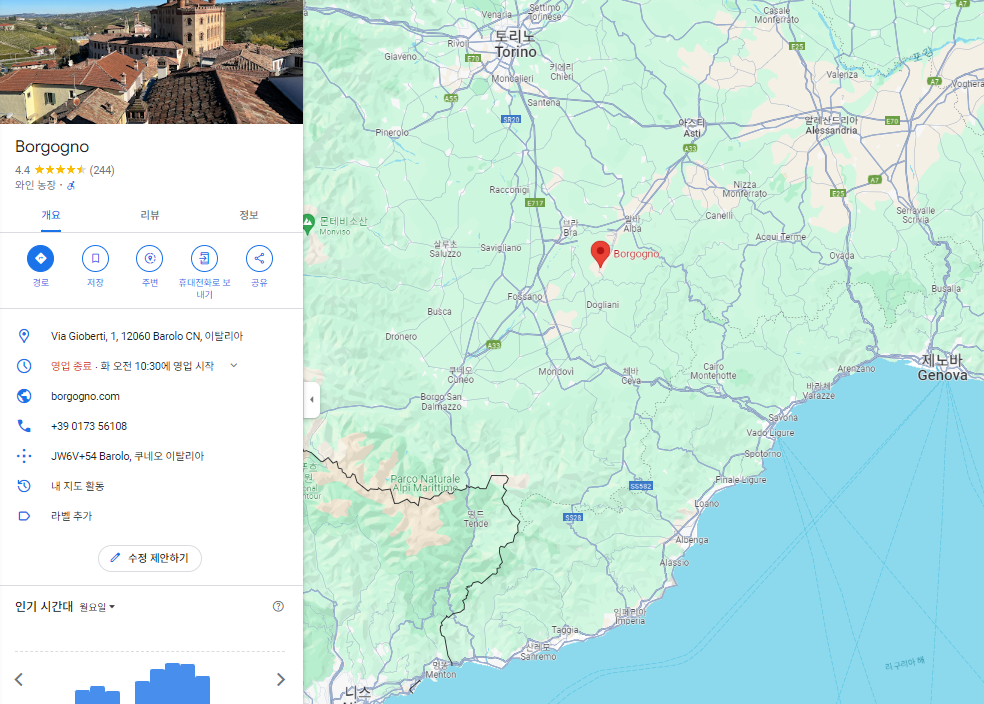
Task: Click the Acqui Terme label on map
Action: (x=781, y=237)
